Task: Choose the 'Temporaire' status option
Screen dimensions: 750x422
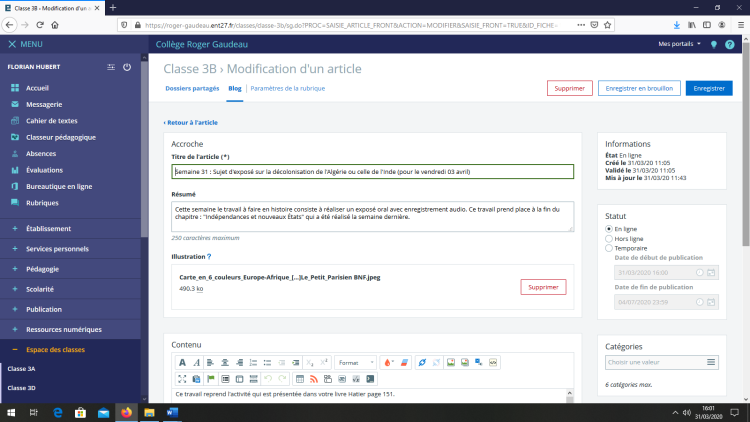Action: [611, 248]
